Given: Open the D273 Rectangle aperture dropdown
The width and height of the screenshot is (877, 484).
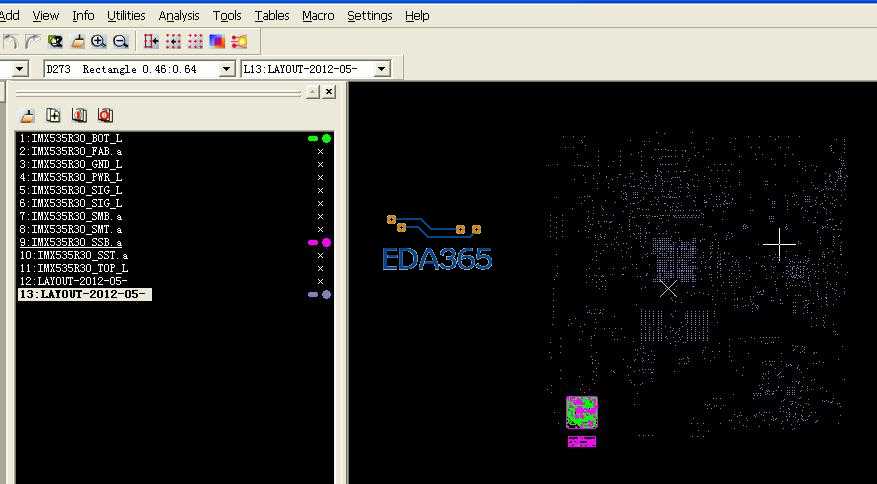Looking at the screenshot, I should [227, 69].
